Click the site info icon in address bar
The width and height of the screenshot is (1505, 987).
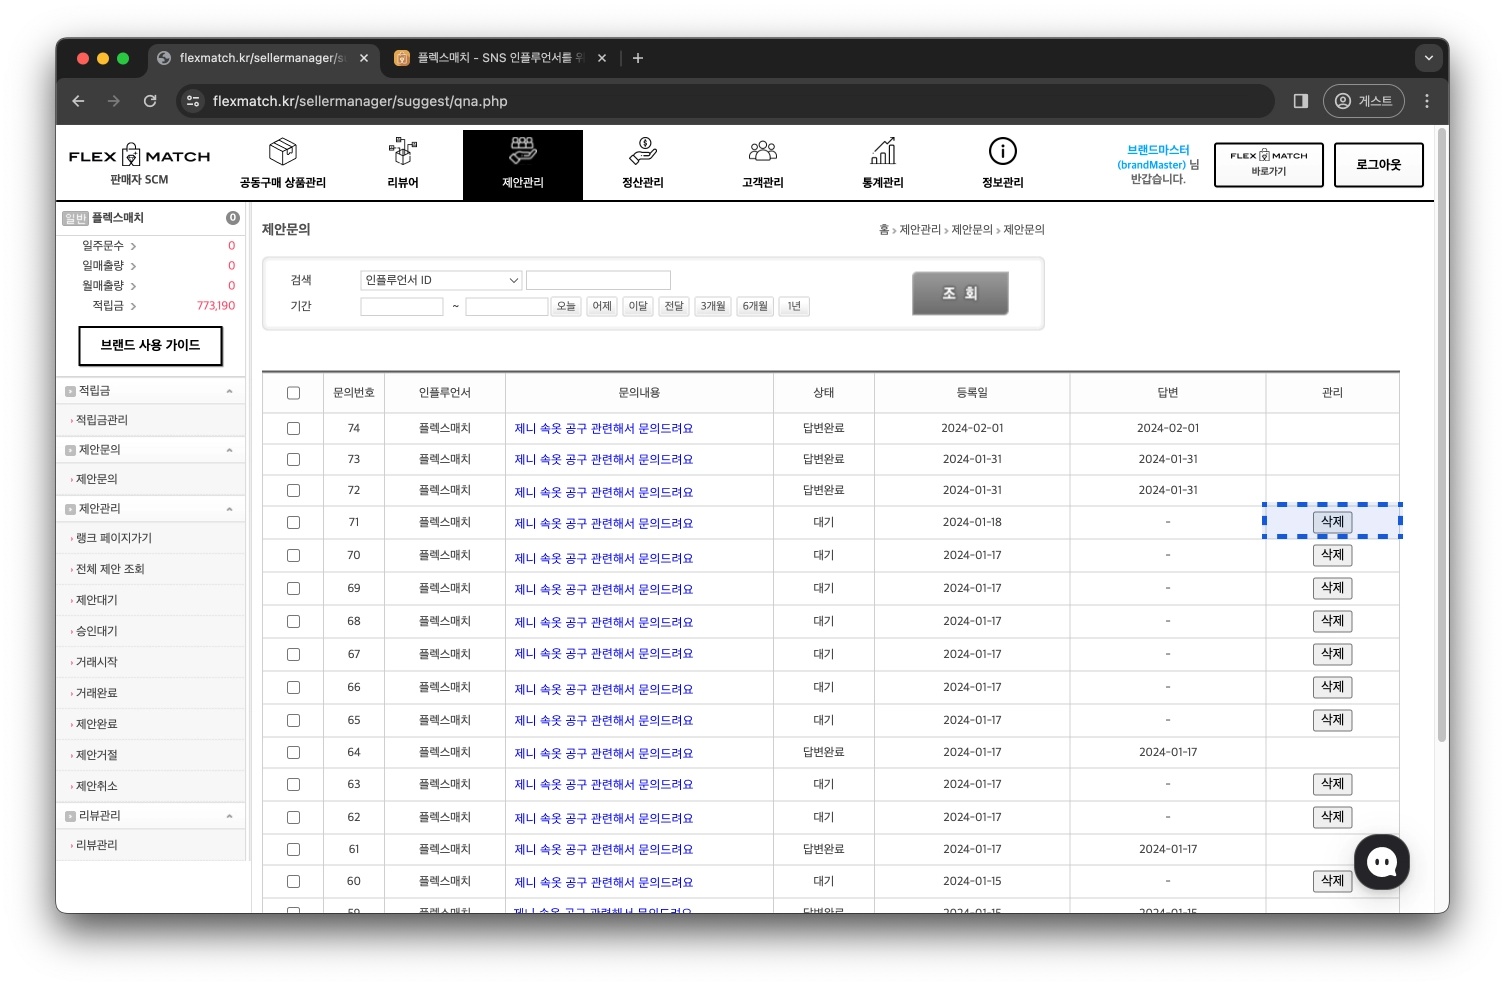[194, 101]
